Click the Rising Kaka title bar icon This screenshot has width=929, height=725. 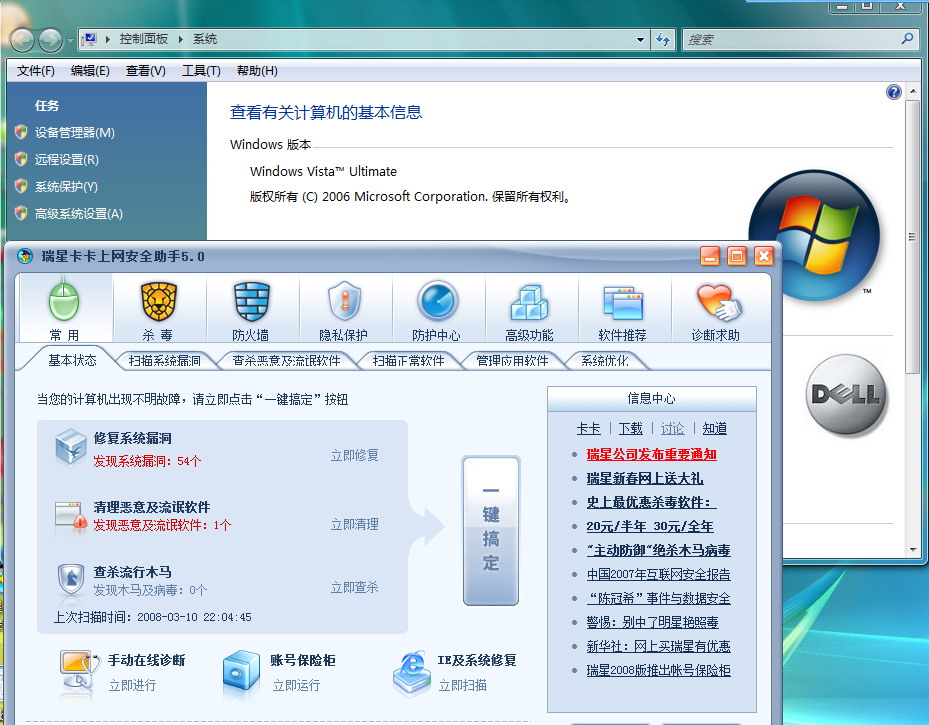click(x=25, y=256)
